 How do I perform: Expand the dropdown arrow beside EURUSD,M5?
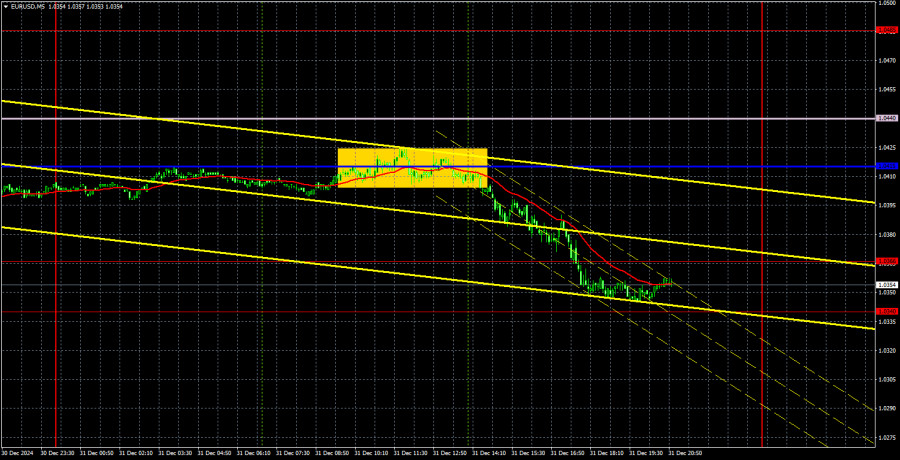(x=5, y=6)
